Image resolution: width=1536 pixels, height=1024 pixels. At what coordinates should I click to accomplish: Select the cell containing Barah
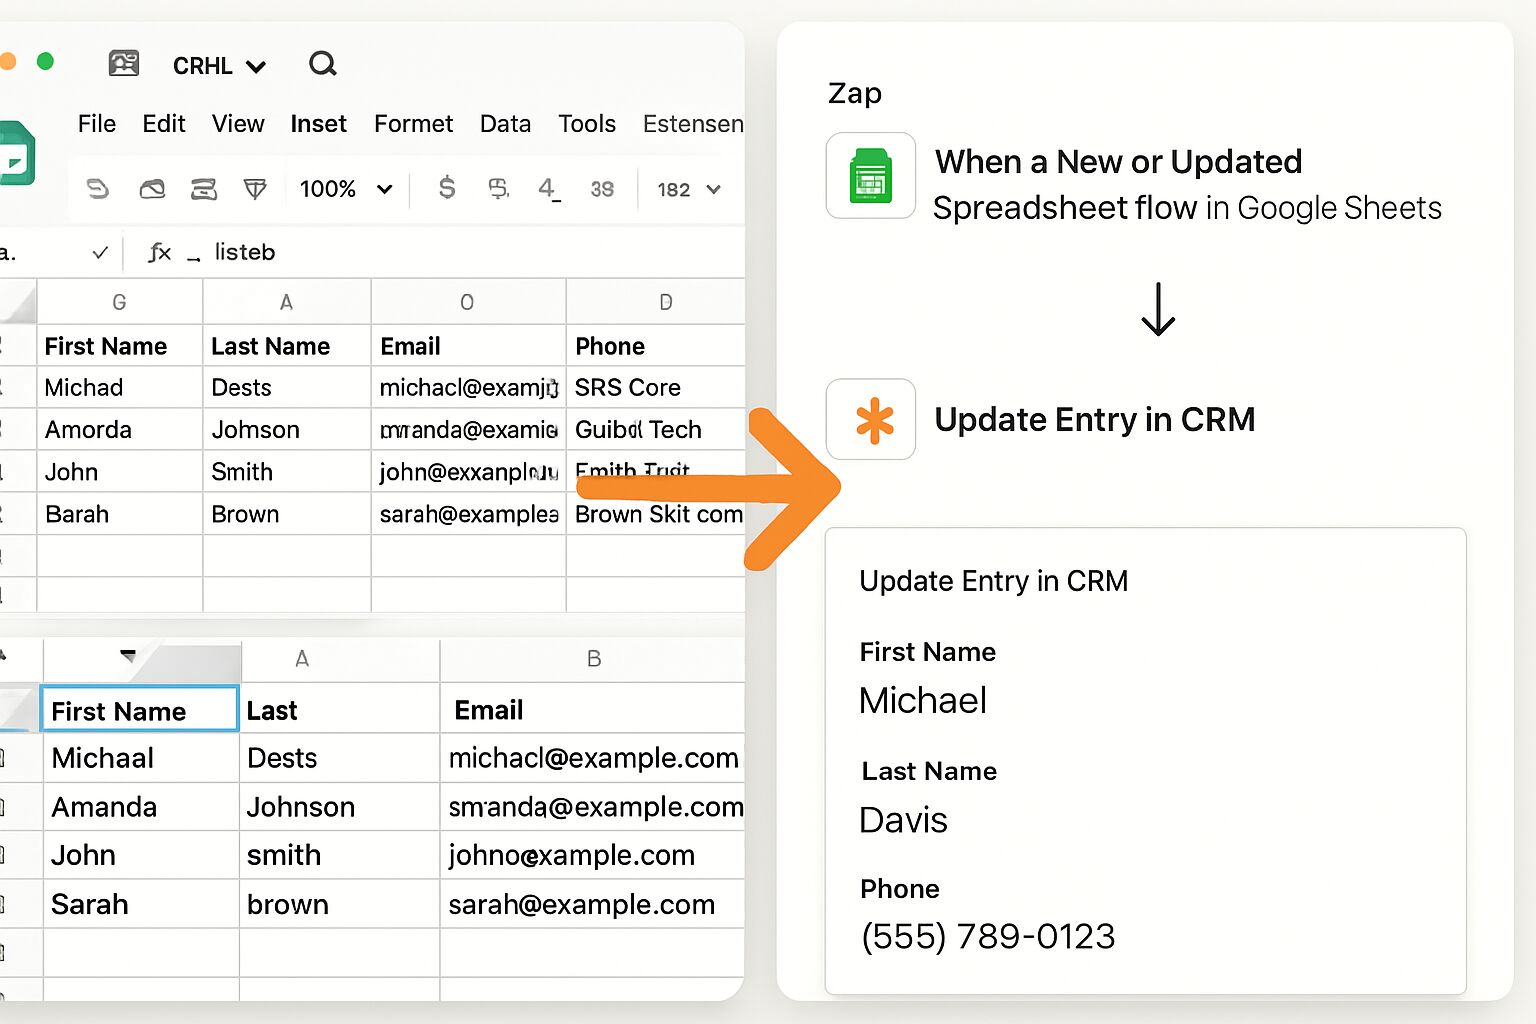pyautogui.click(x=120, y=514)
